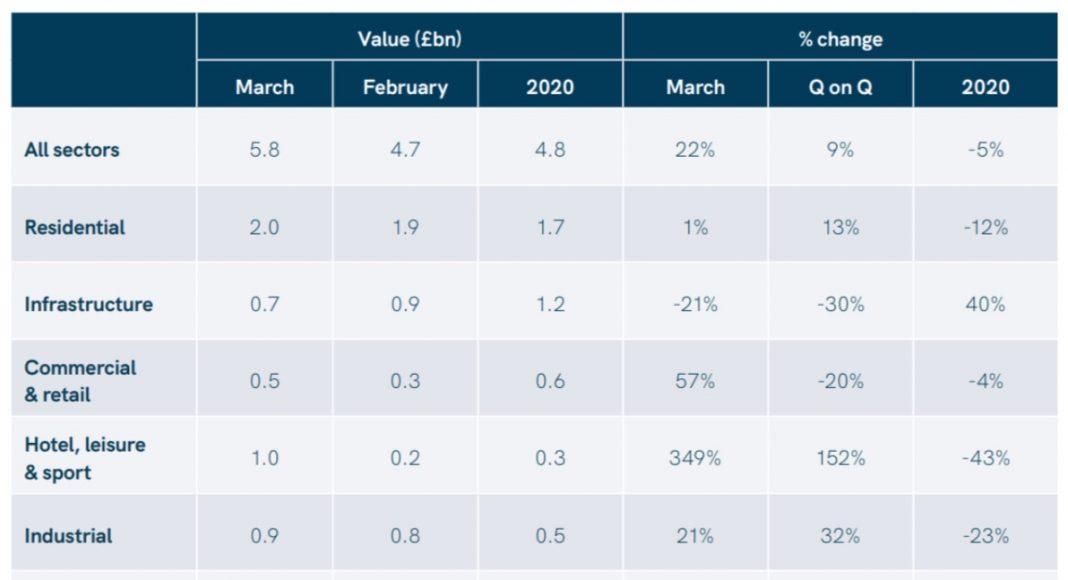
Task: Select the 'Infrastructure' row label
Action: pyautogui.click(x=89, y=304)
